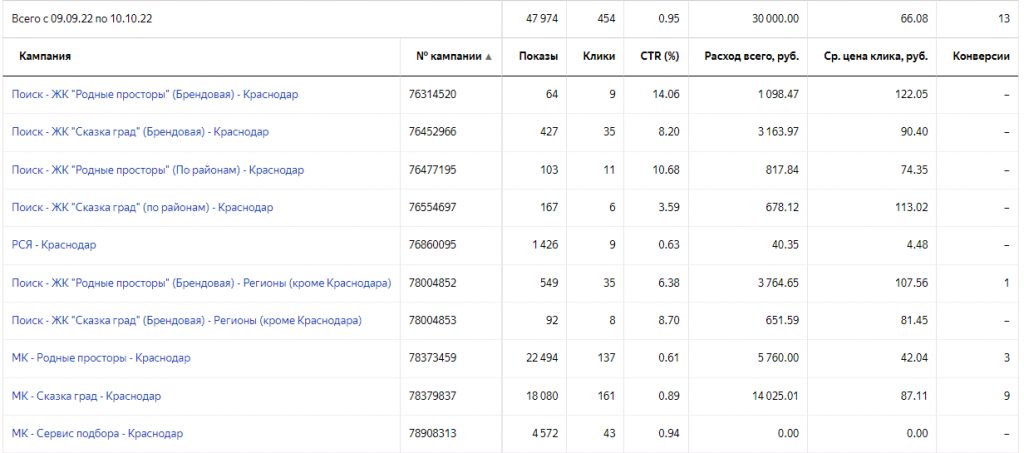Image resolution: width=1024 pixels, height=453 pixels.
Task: Click the Расход всего, руб. header
Action: pyautogui.click(x=752, y=57)
